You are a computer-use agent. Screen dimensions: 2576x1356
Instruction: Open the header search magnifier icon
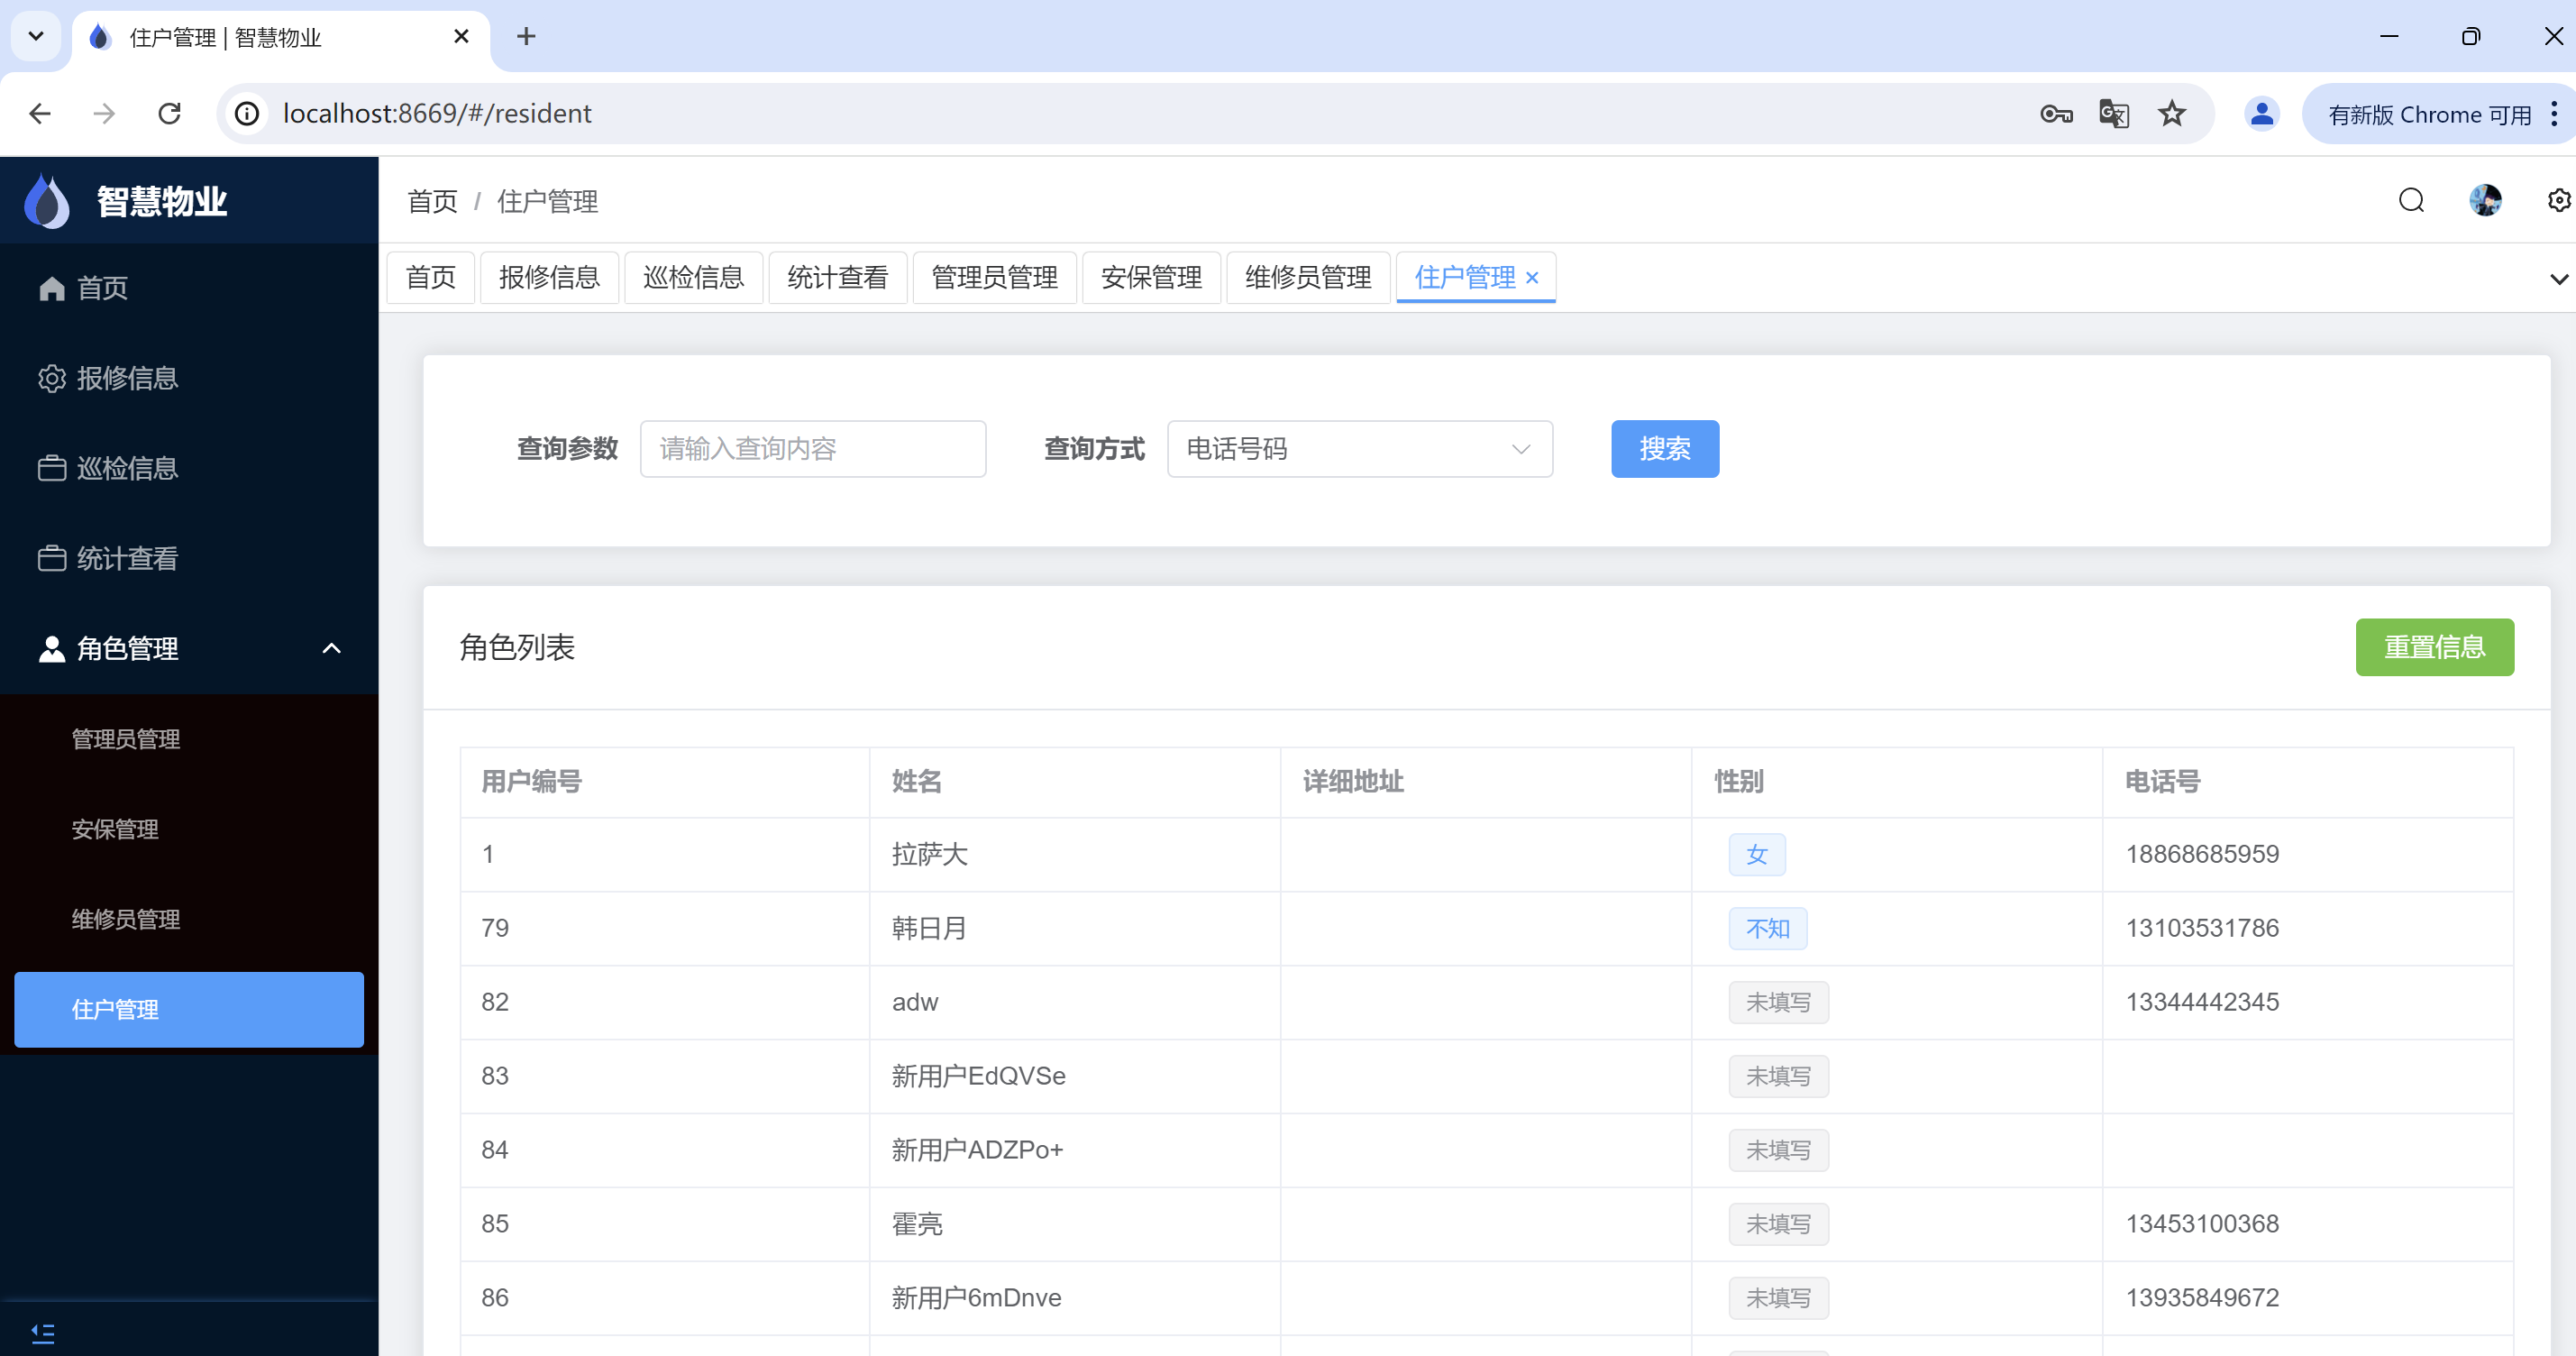[x=2411, y=201]
